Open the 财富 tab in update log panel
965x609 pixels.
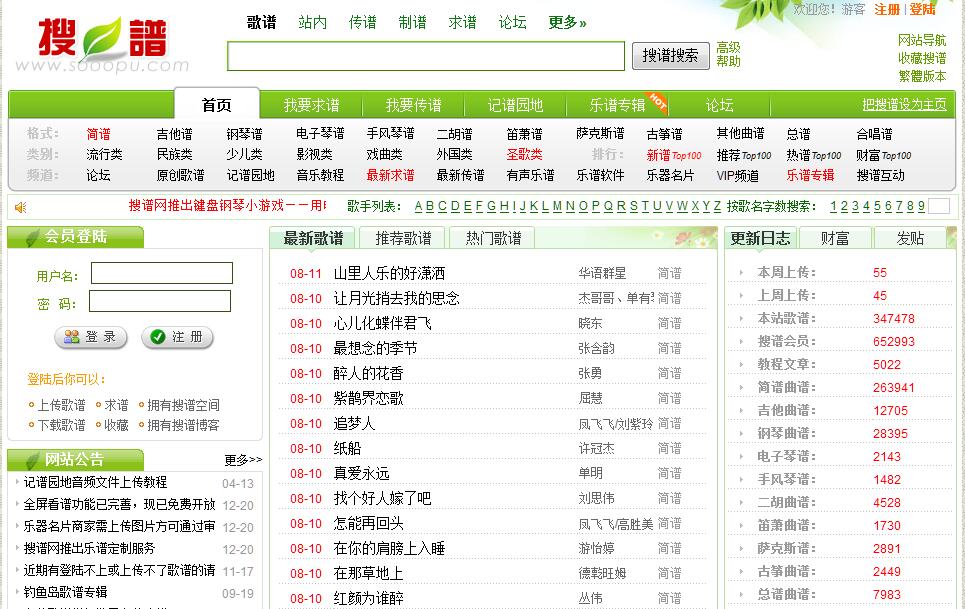click(x=835, y=238)
